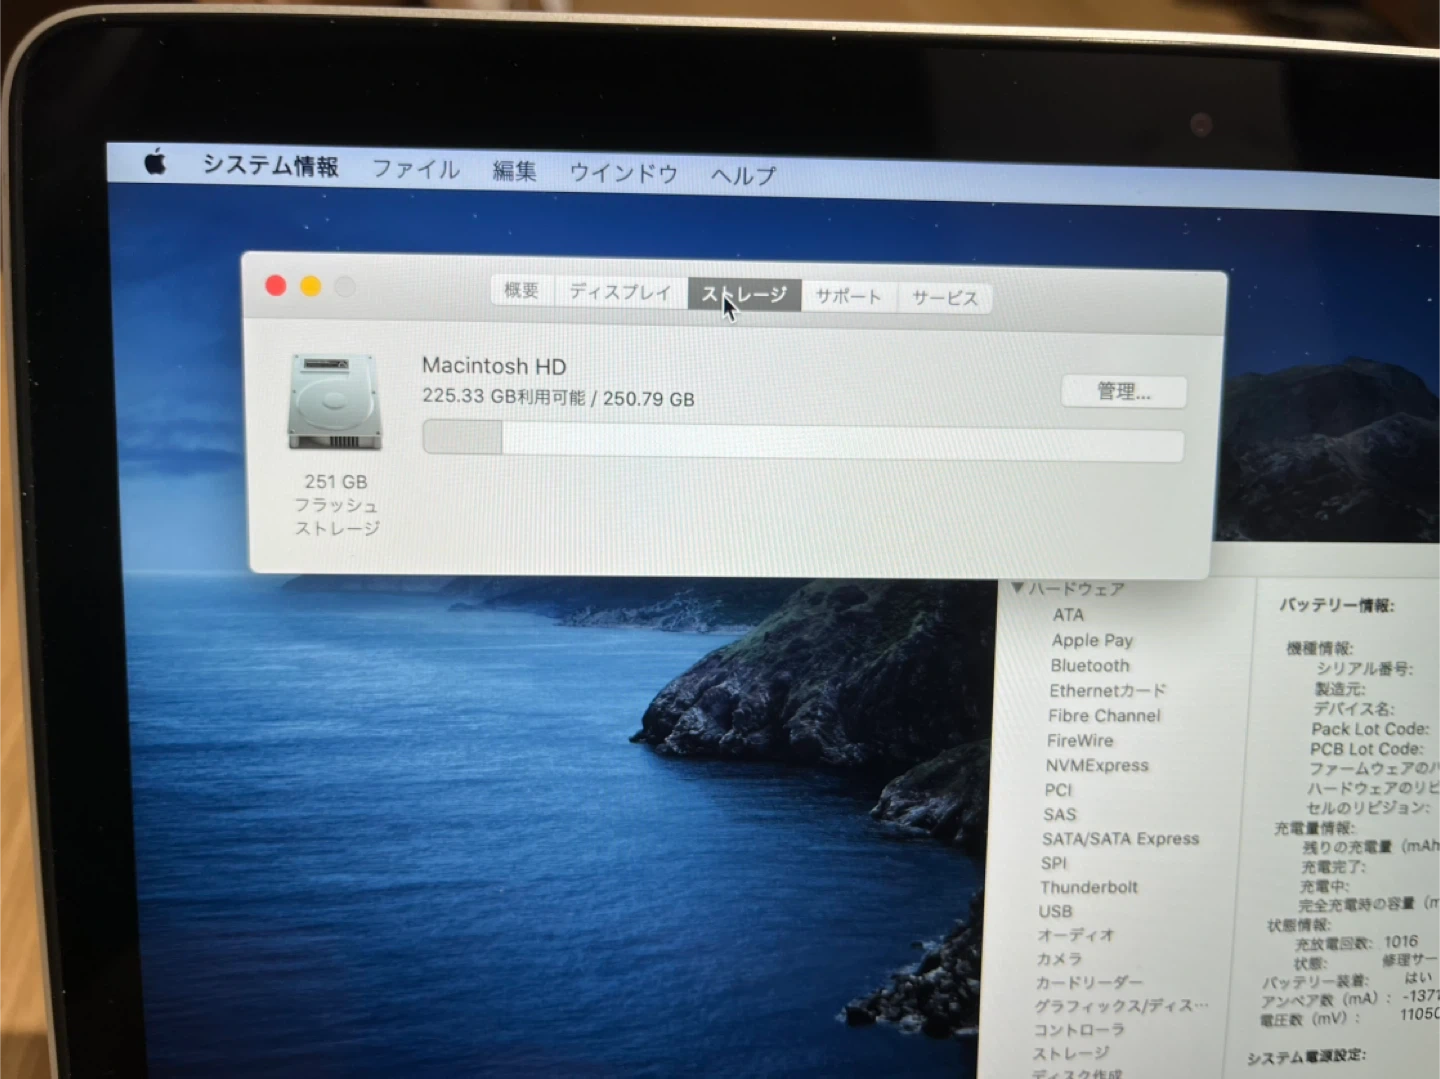Viewport: 1440px width, 1079px height.
Task: Click the セルのリビジョン field
Action: pos(1368,808)
